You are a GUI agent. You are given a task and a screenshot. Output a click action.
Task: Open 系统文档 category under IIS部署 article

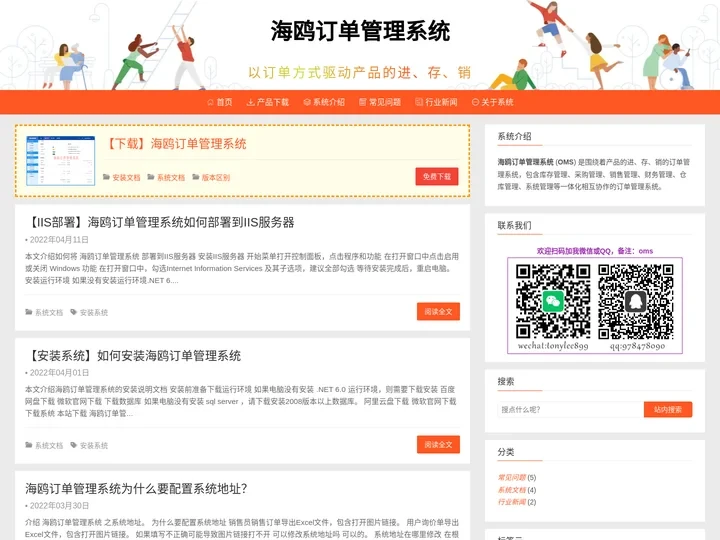pos(49,313)
